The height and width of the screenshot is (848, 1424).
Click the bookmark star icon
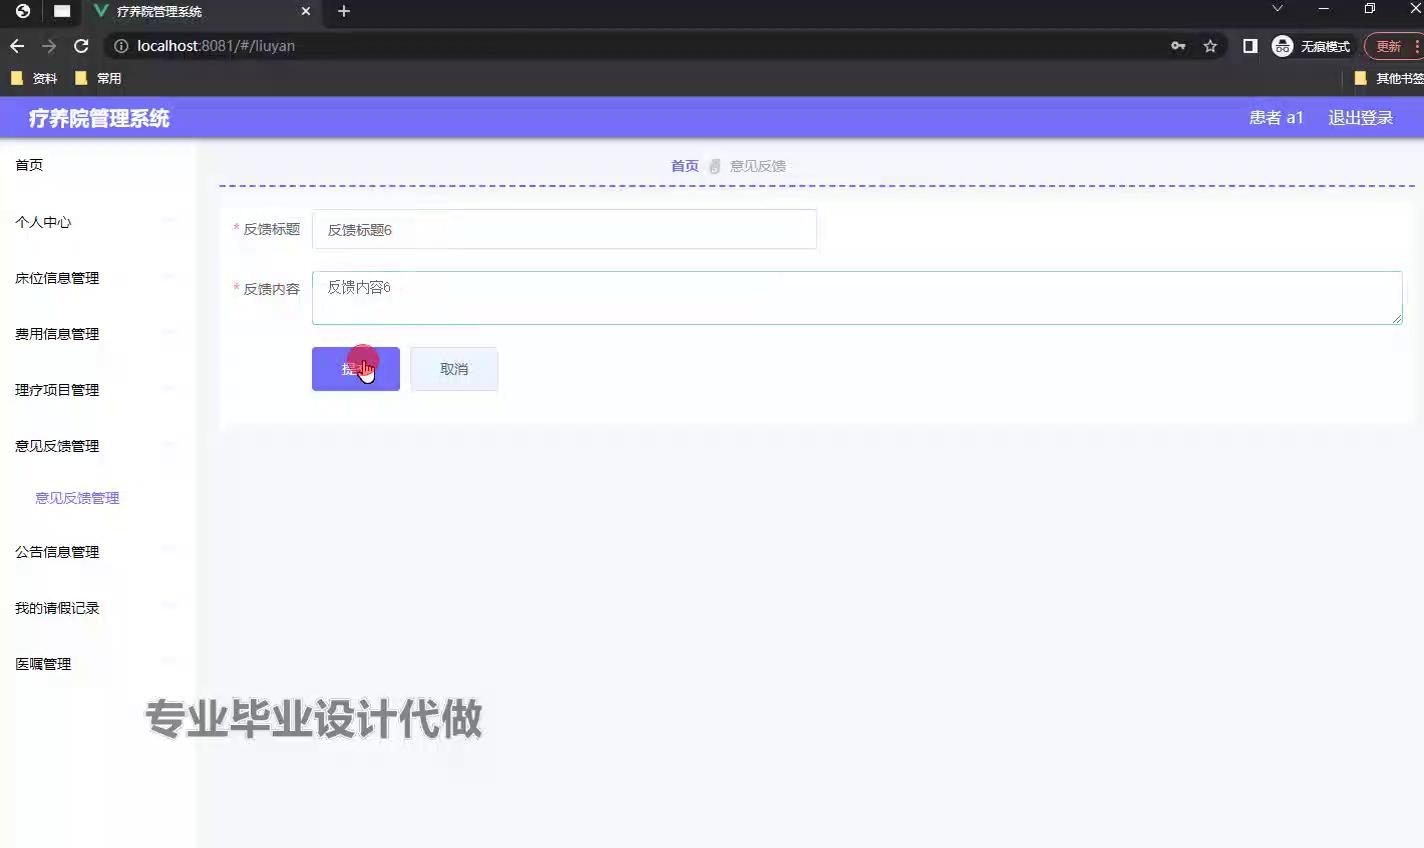pos(1210,45)
